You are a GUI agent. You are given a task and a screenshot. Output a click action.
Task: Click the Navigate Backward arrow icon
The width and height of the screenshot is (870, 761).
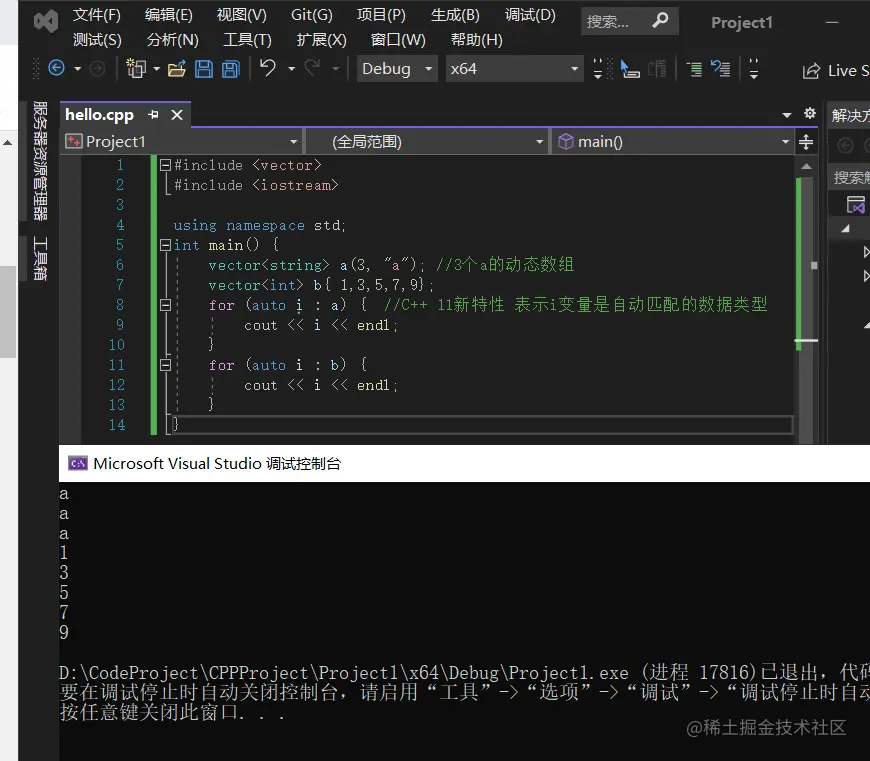pyautogui.click(x=57, y=68)
